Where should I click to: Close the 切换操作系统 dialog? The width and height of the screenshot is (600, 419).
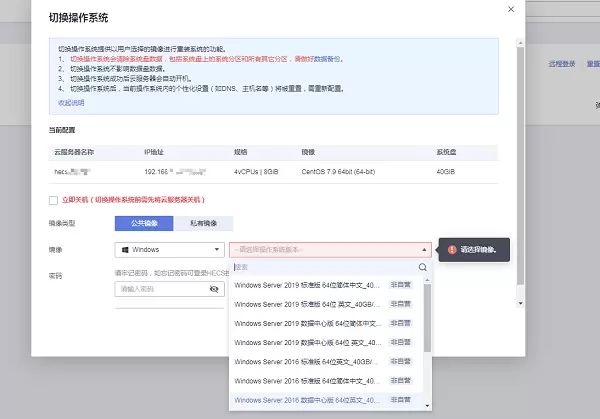[512, 9]
